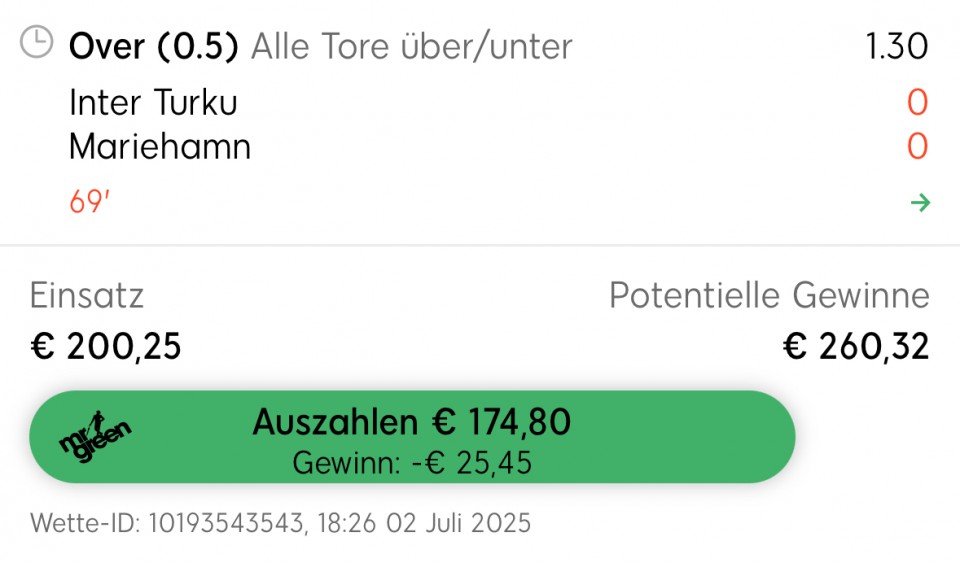Viewport: 960px width, 563px height.
Task: Click the Einsatz label
Action: [x=87, y=296]
